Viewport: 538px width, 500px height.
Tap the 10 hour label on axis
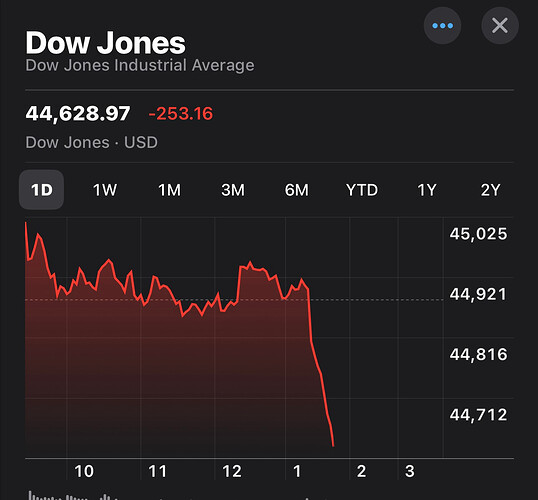[84, 472]
